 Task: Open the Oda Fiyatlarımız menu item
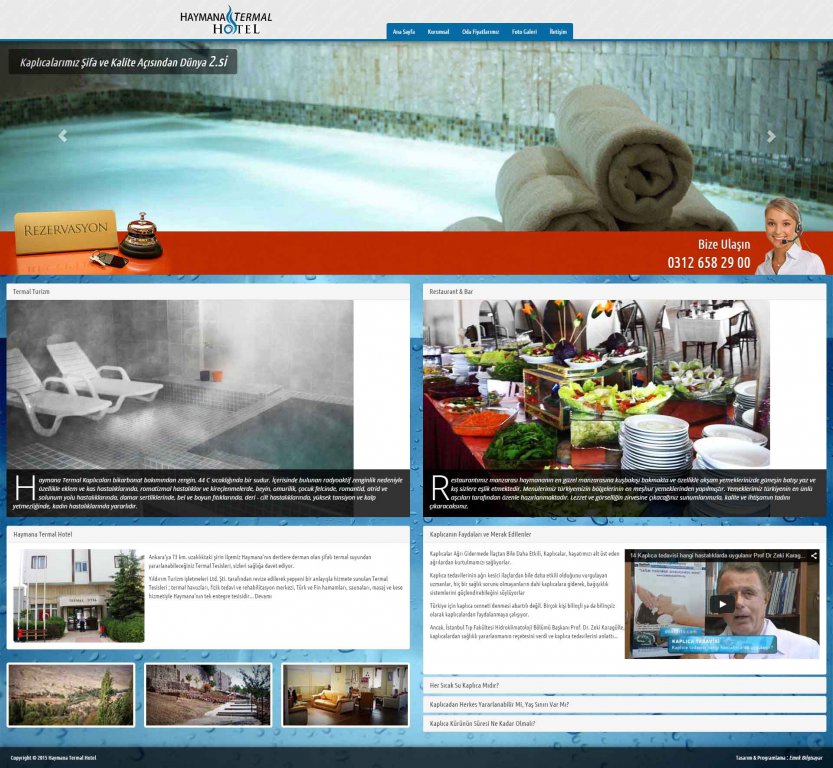pos(479,32)
